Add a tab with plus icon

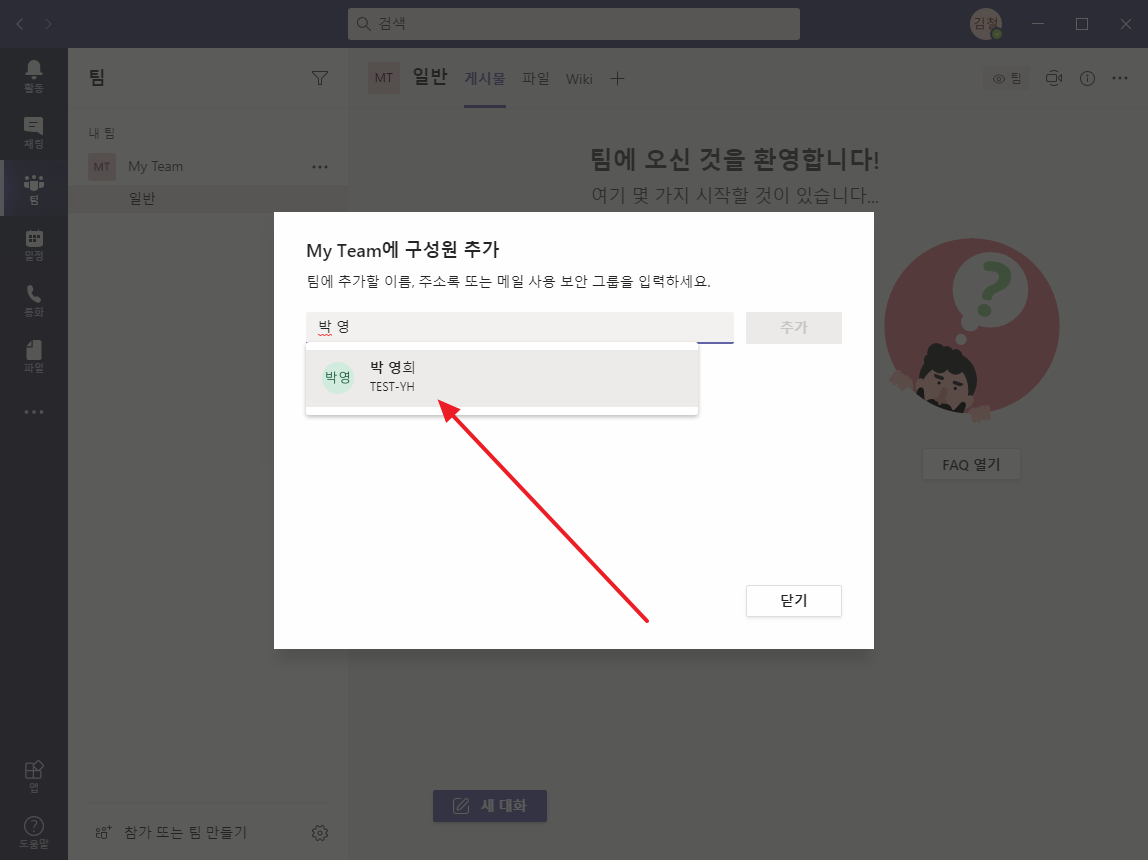[617, 78]
